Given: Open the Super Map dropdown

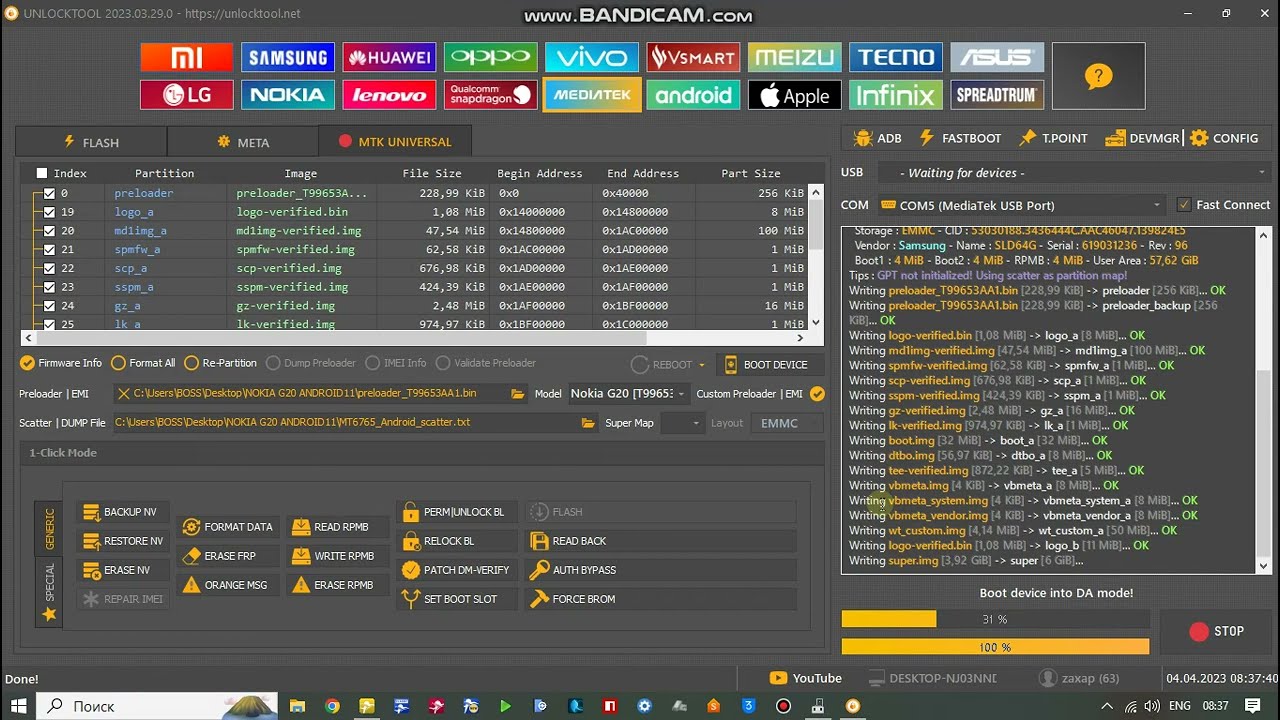Looking at the screenshot, I should [683, 423].
